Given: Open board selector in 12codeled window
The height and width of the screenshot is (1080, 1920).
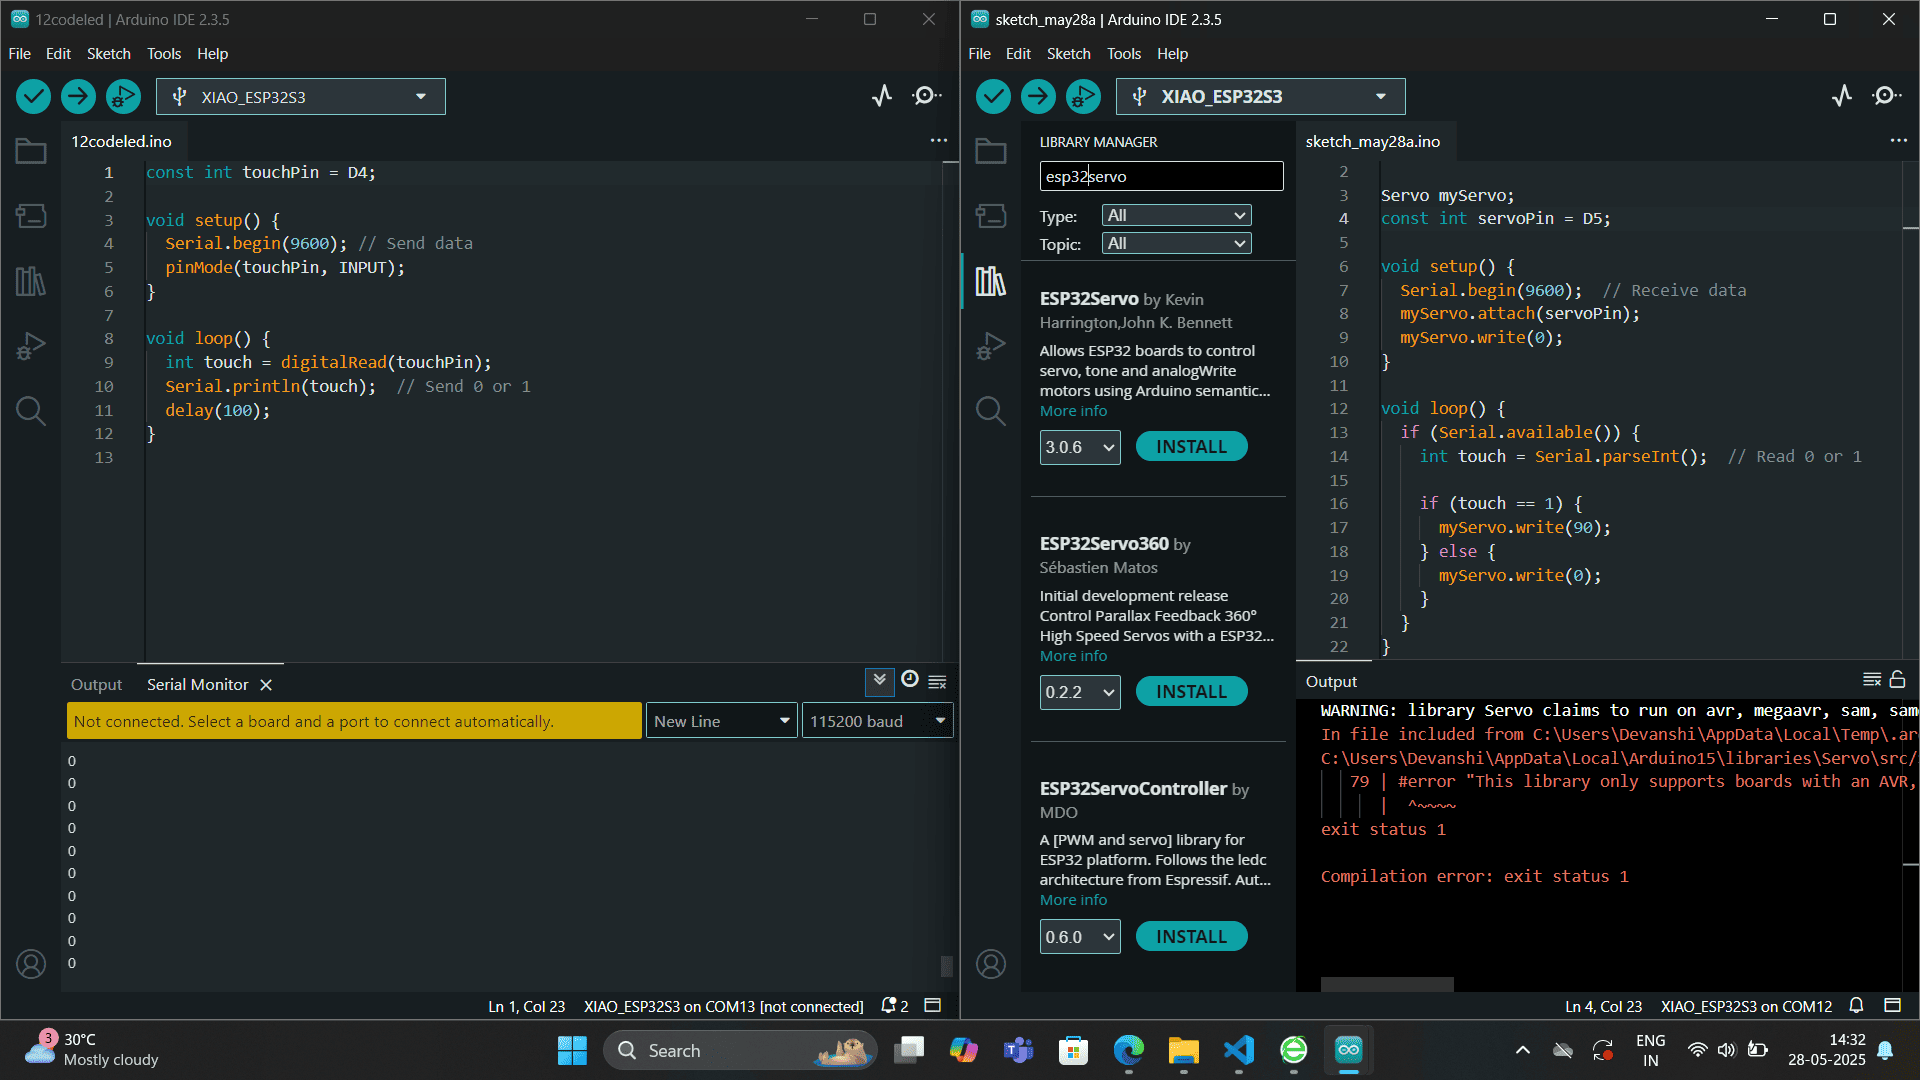Looking at the screenshot, I should pos(301,97).
